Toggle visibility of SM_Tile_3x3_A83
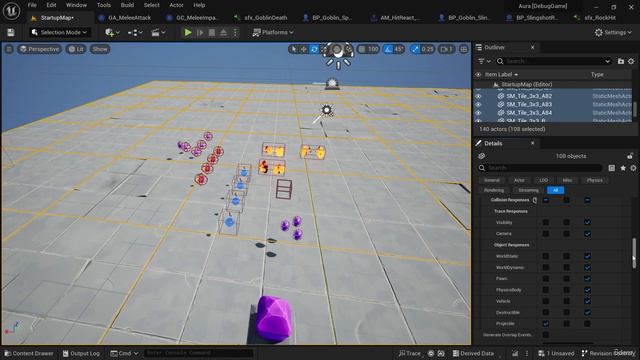The height and width of the screenshot is (360, 640). [x=478, y=104]
